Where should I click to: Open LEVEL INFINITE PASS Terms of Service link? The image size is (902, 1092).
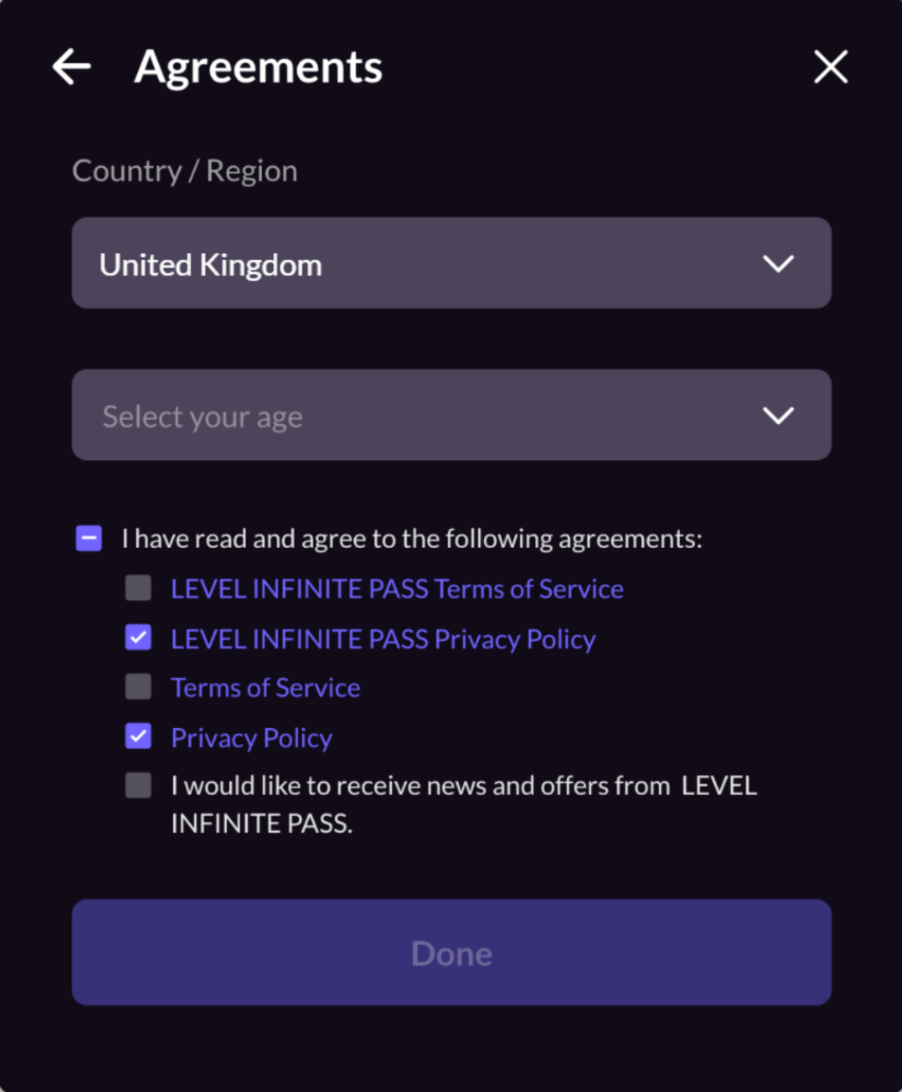(x=397, y=589)
